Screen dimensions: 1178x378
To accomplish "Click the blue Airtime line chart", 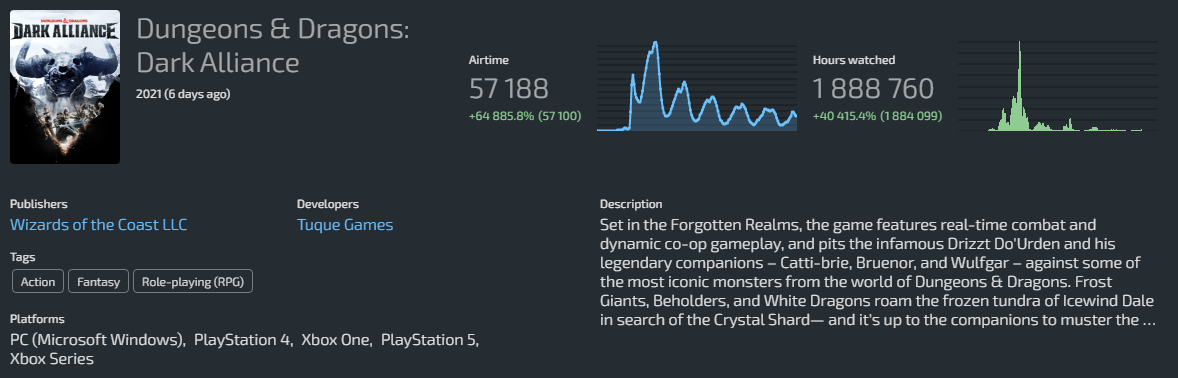I will (x=697, y=86).
